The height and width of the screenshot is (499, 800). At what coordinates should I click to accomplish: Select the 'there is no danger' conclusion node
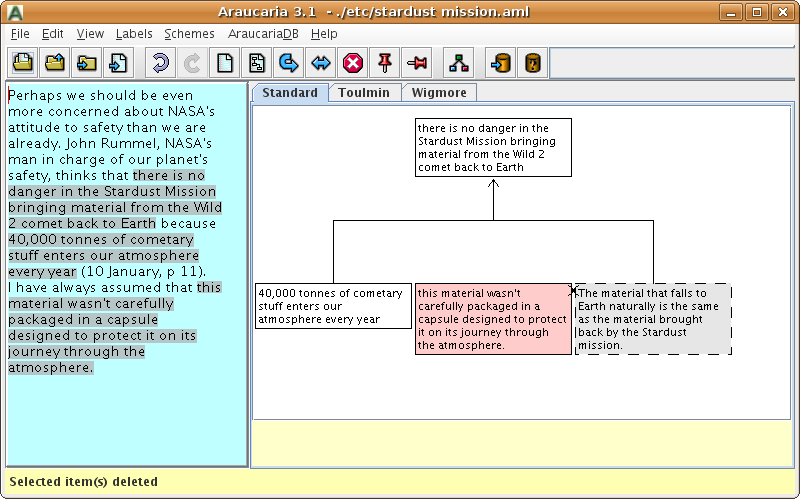pyautogui.click(x=493, y=147)
